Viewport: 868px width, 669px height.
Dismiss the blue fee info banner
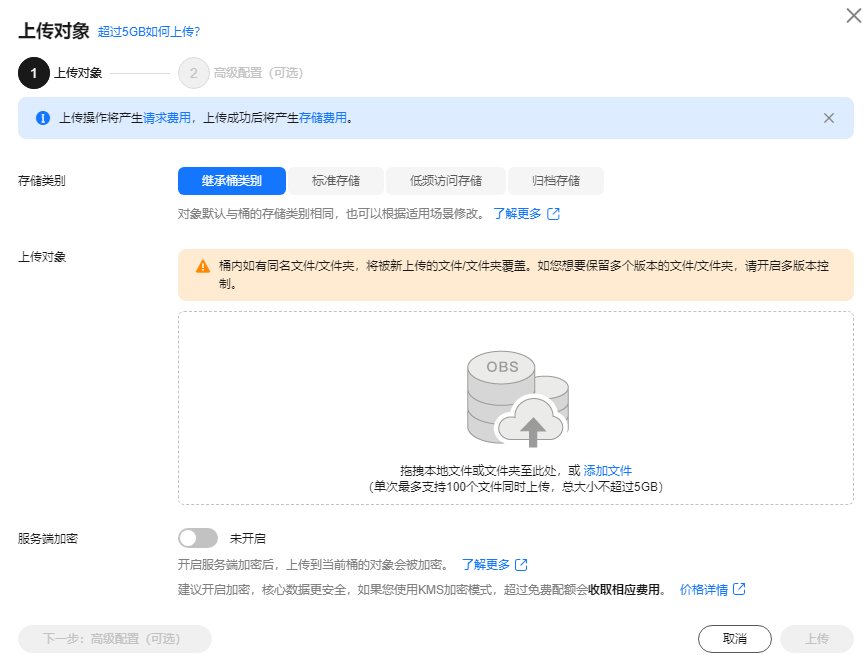[x=828, y=118]
